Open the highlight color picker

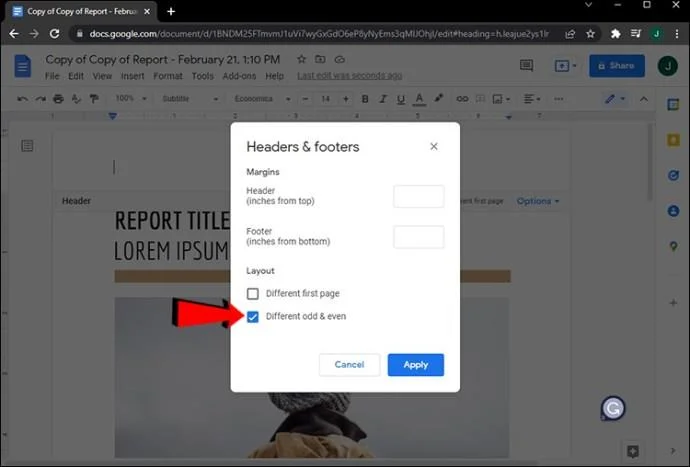pyautogui.click(x=438, y=99)
